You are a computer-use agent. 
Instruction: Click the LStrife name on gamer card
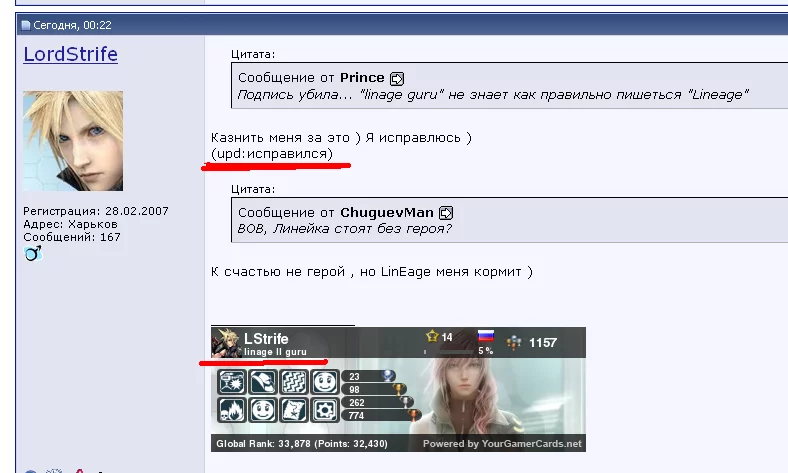pos(266,339)
